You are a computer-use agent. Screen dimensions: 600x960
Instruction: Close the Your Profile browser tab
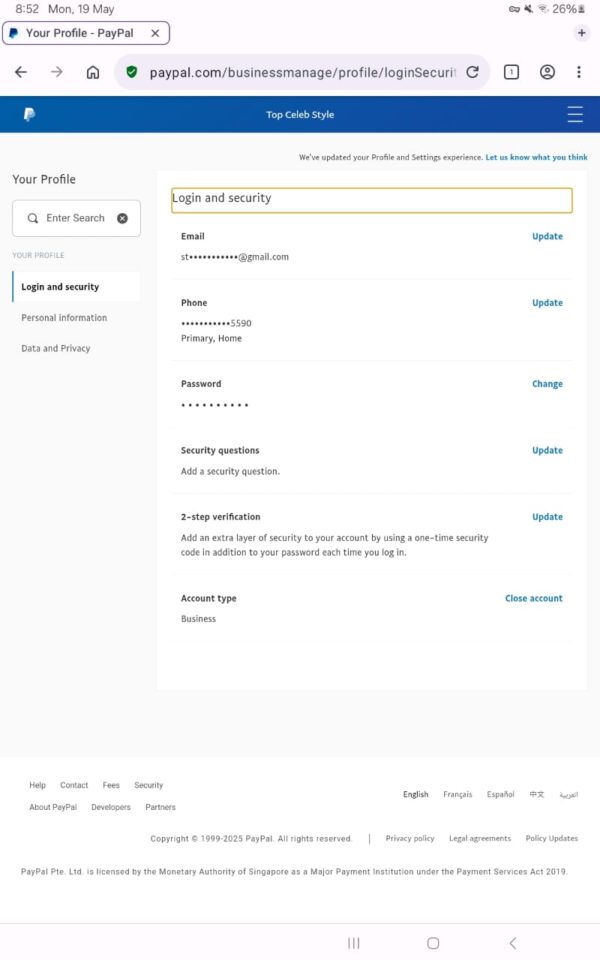pyautogui.click(x=155, y=33)
